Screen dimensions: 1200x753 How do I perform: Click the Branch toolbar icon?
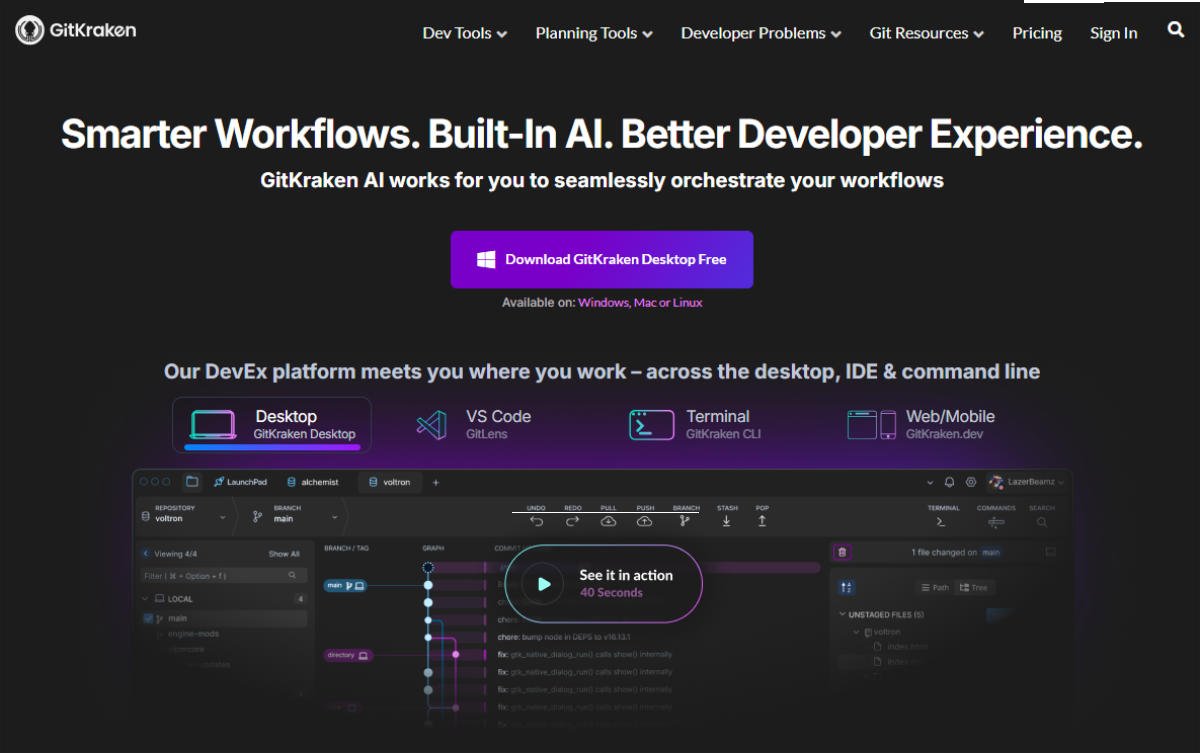[685, 521]
